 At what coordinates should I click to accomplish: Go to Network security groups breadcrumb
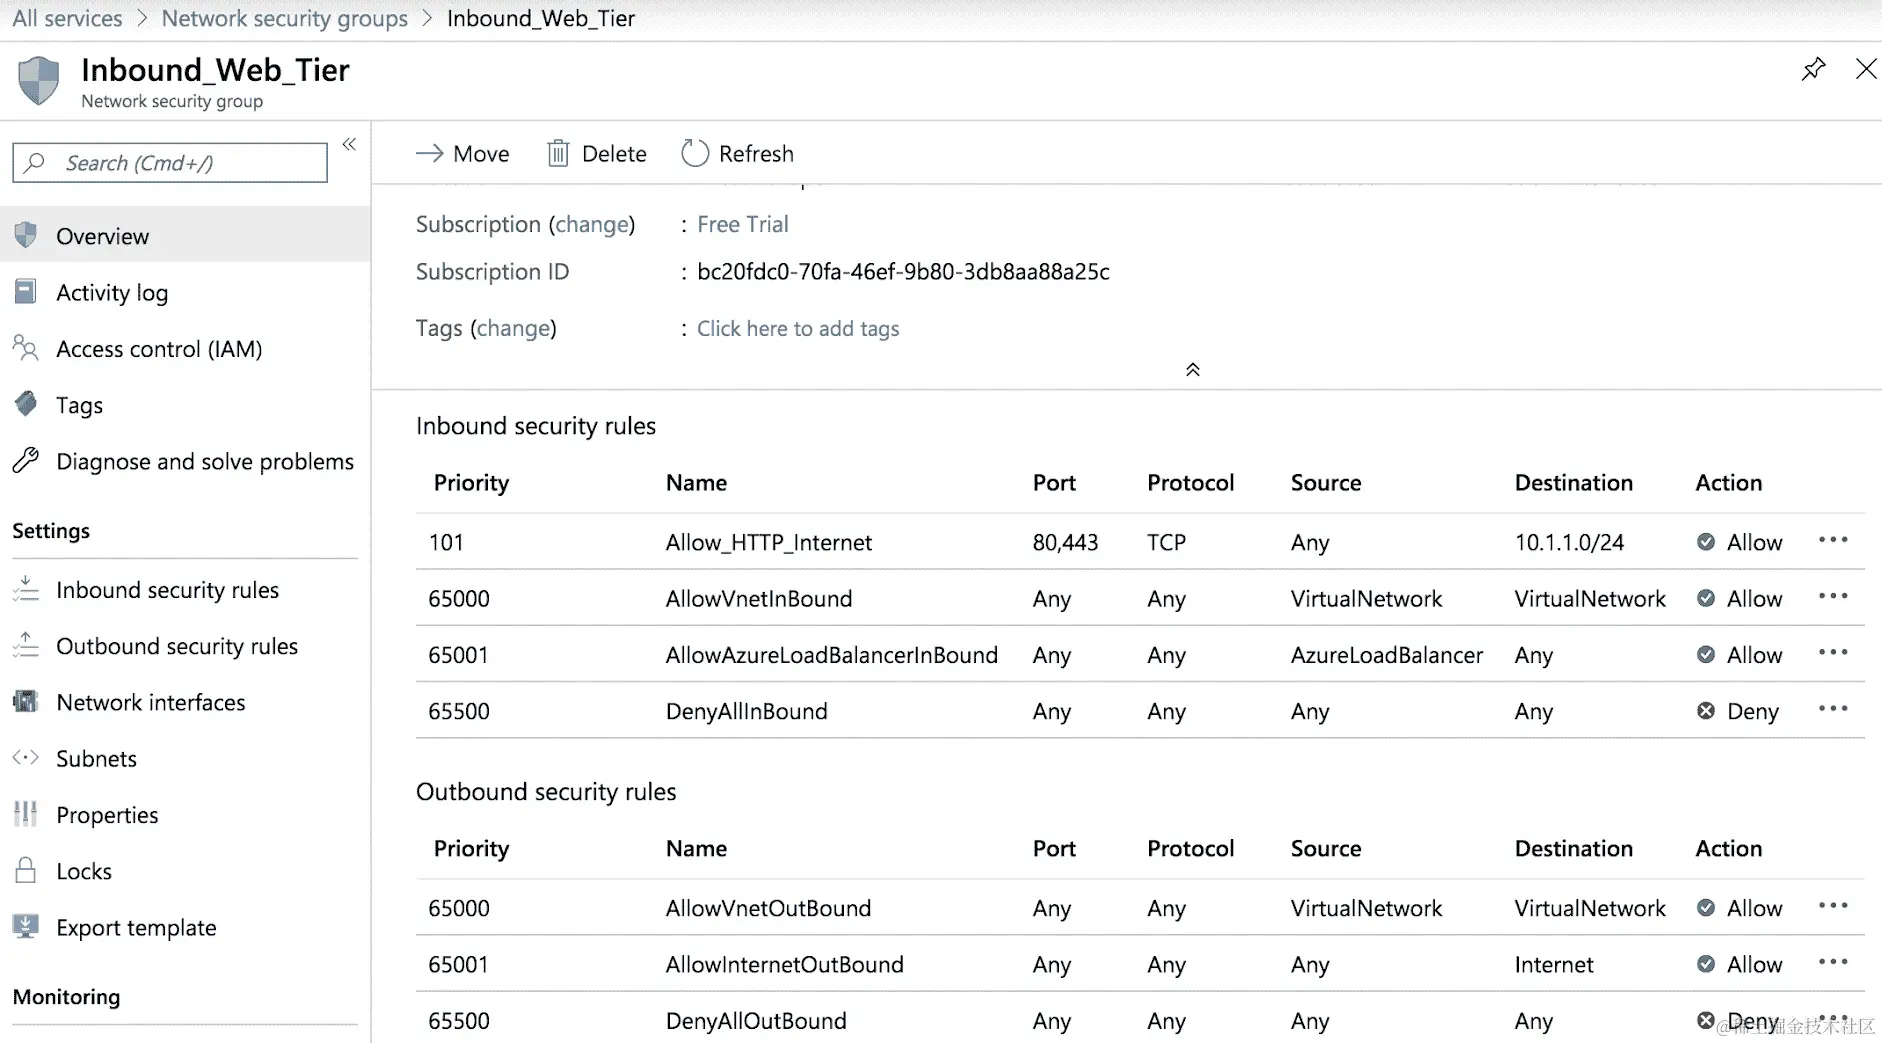click(285, 18)
